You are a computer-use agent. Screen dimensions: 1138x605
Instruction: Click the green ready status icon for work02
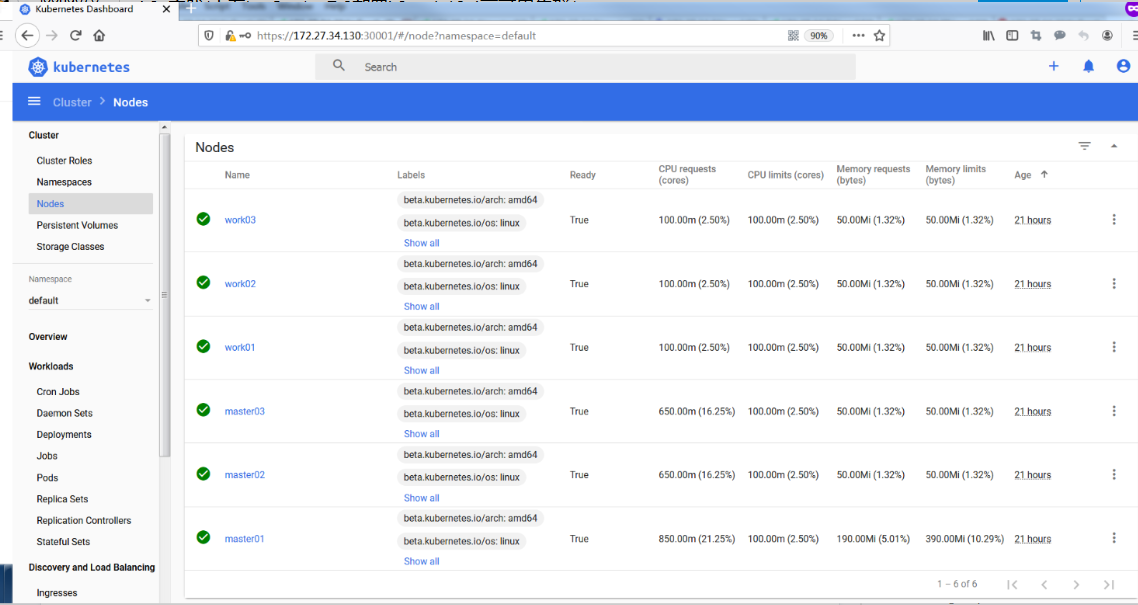point(203,282)
